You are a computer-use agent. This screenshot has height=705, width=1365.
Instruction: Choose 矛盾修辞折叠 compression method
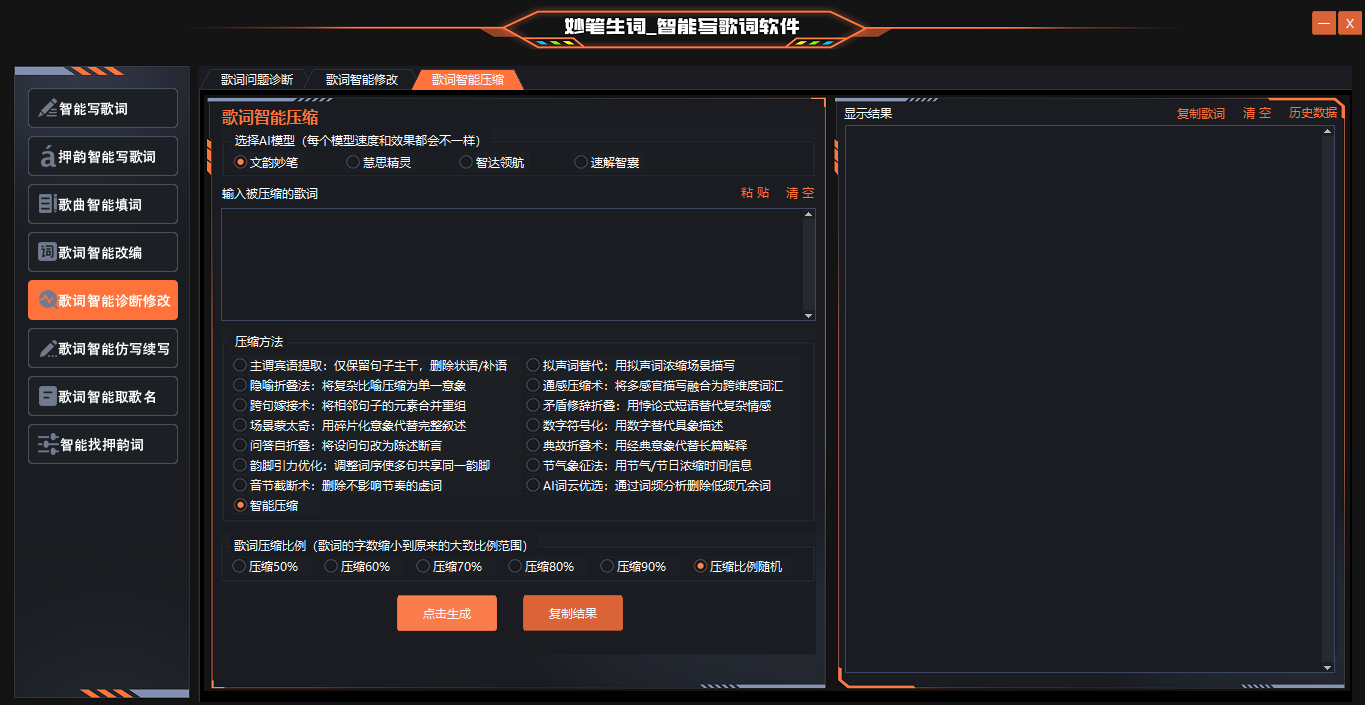point(648,406)
